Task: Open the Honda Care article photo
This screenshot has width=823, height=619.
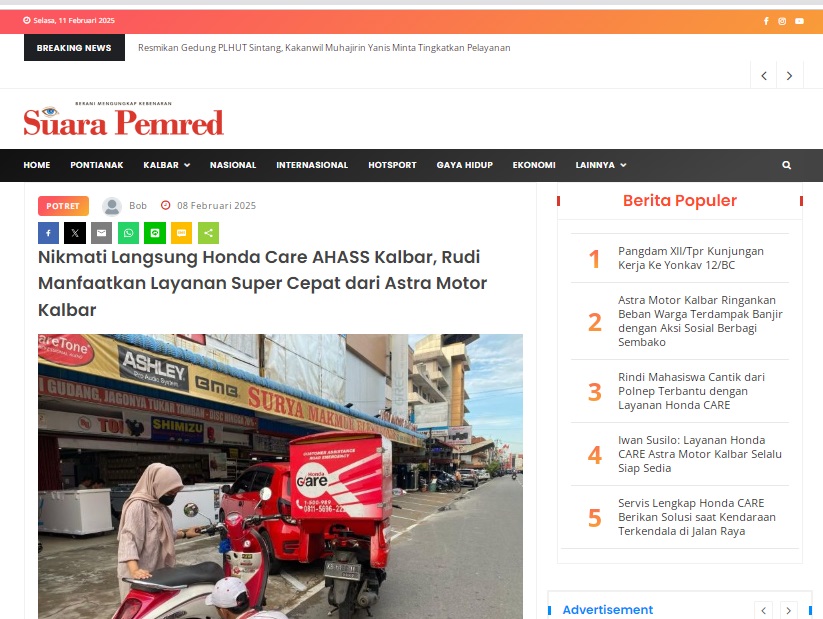Action: (280, 476)
